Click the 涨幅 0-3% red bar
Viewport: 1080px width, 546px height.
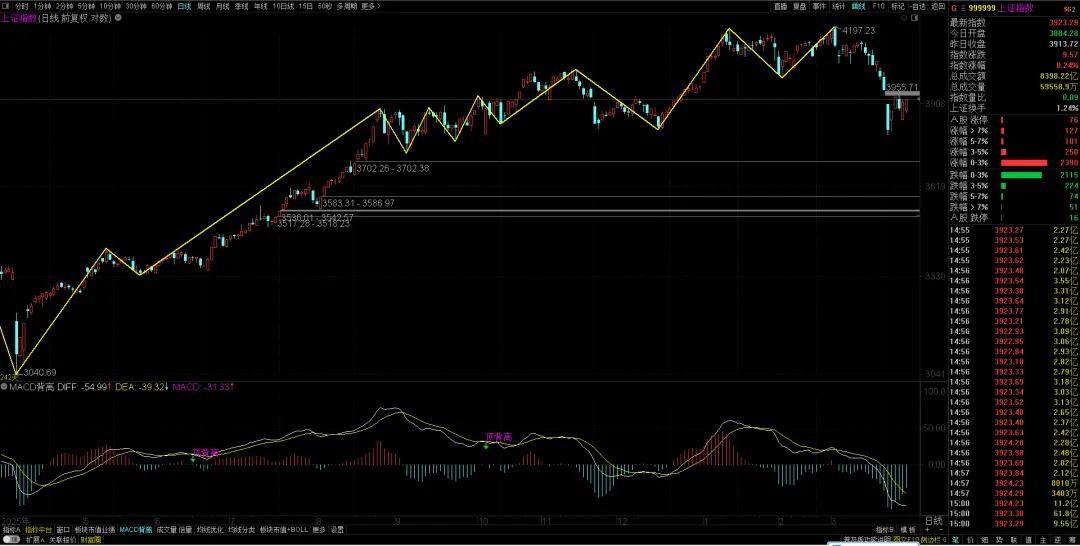click(x=1024, y=162)
